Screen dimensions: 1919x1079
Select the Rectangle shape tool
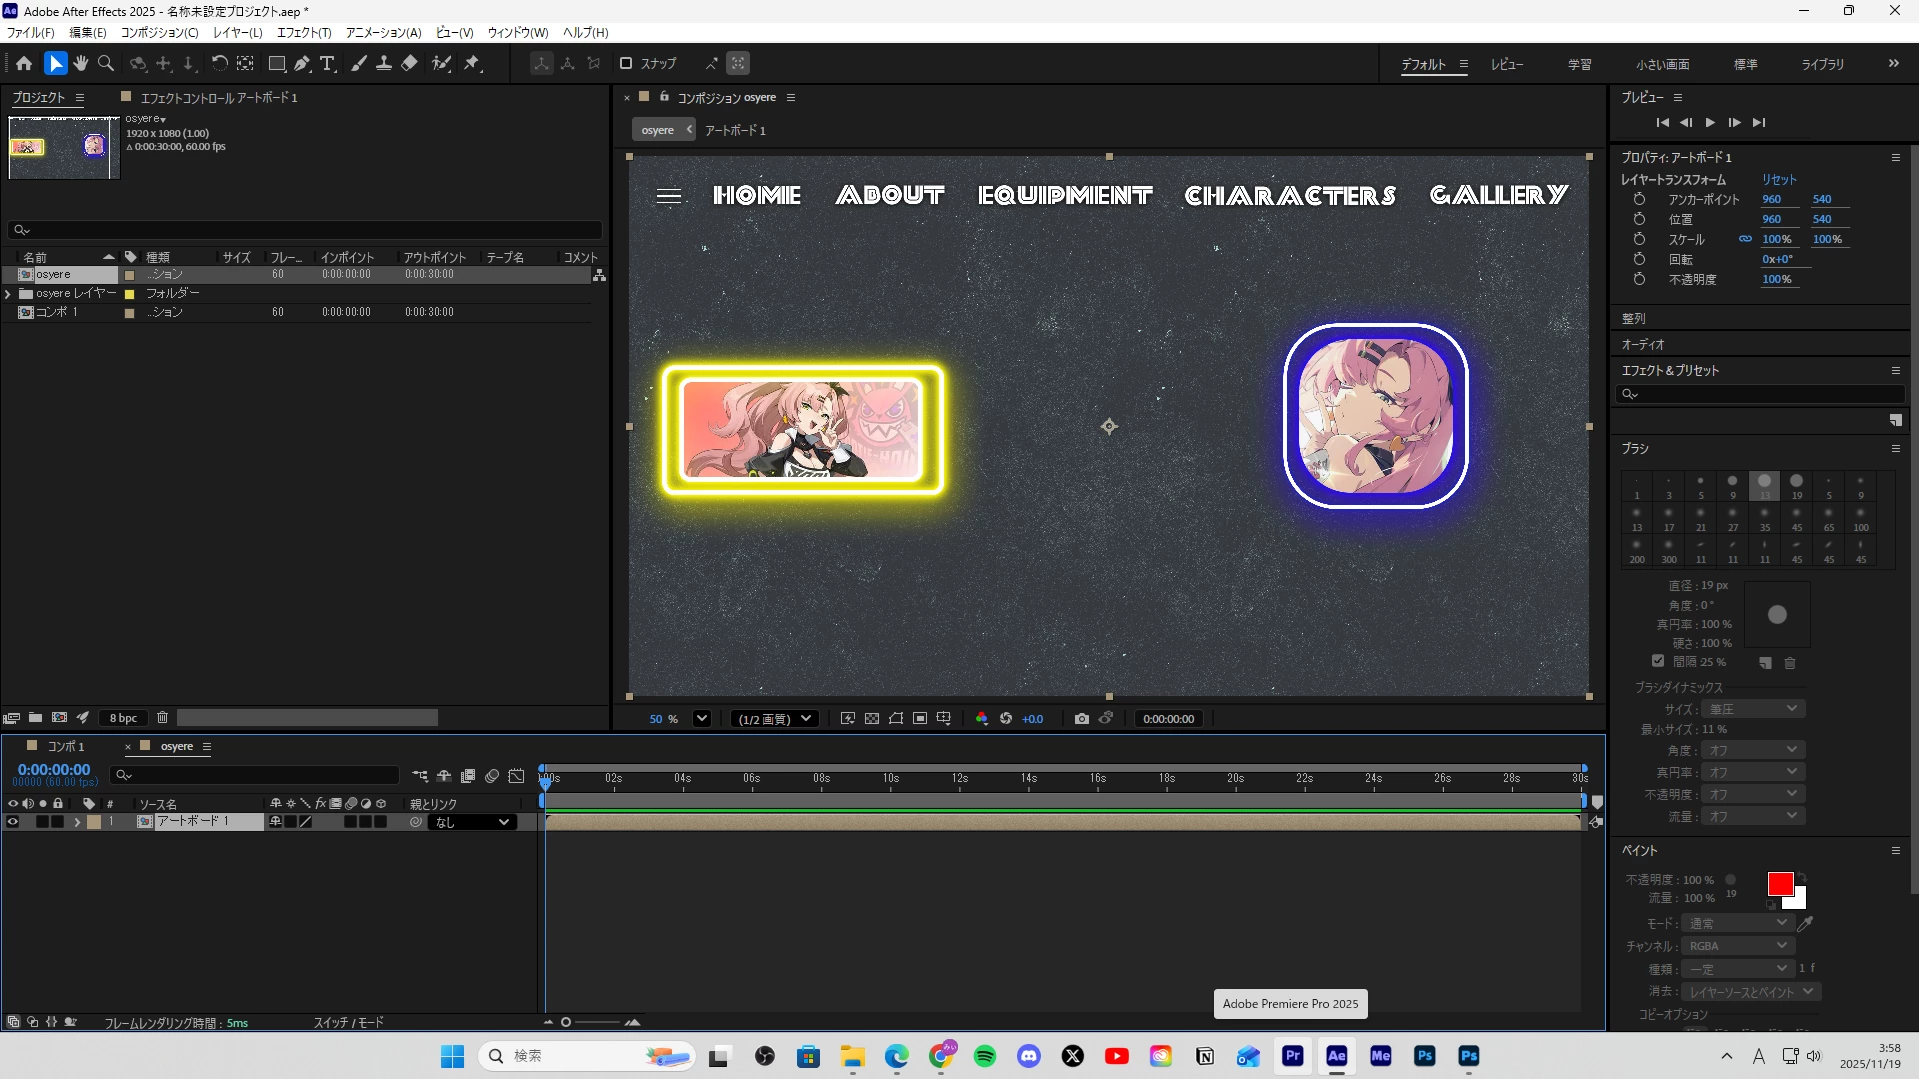point(277,63)
